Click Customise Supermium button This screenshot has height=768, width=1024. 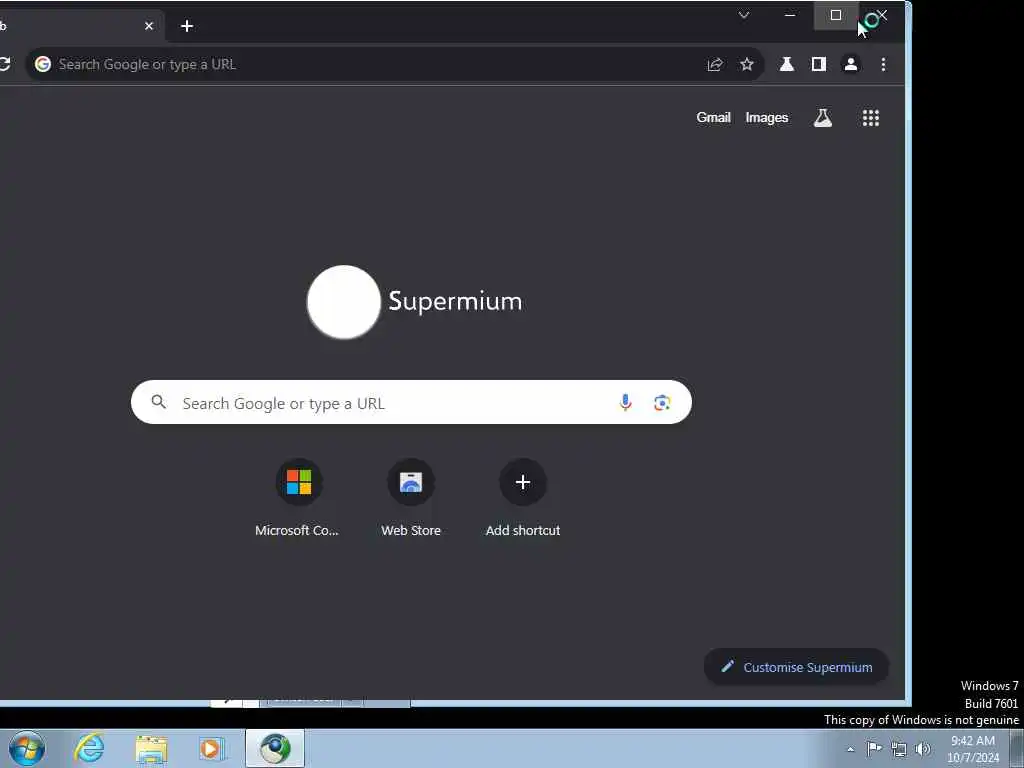pyautogui.click(x=796, y=667)
